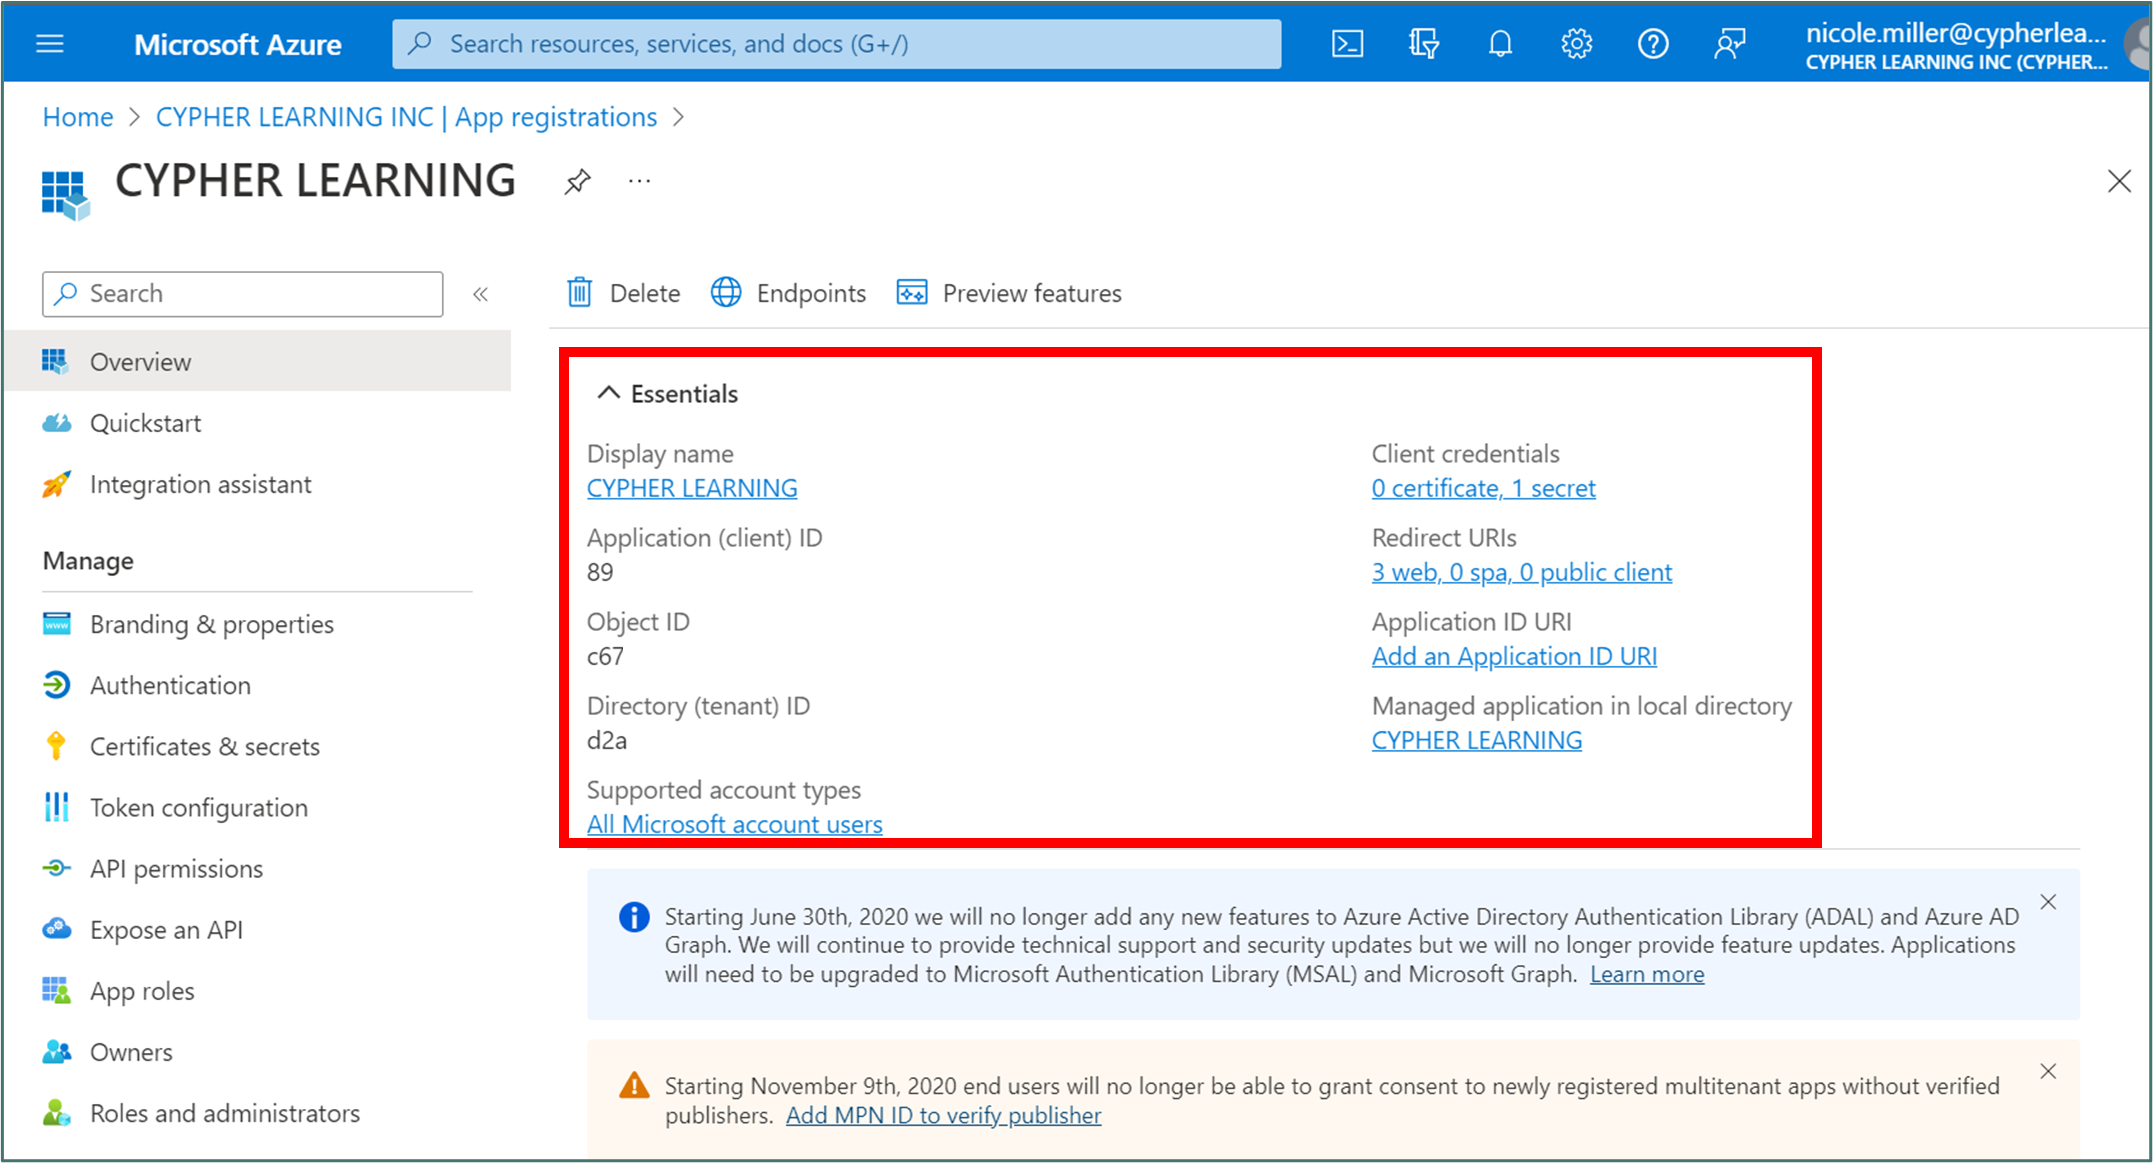This screenshot has width=2153, height=1163.
Task: Open the more options ellipsis menu
Action: [639, 182]
